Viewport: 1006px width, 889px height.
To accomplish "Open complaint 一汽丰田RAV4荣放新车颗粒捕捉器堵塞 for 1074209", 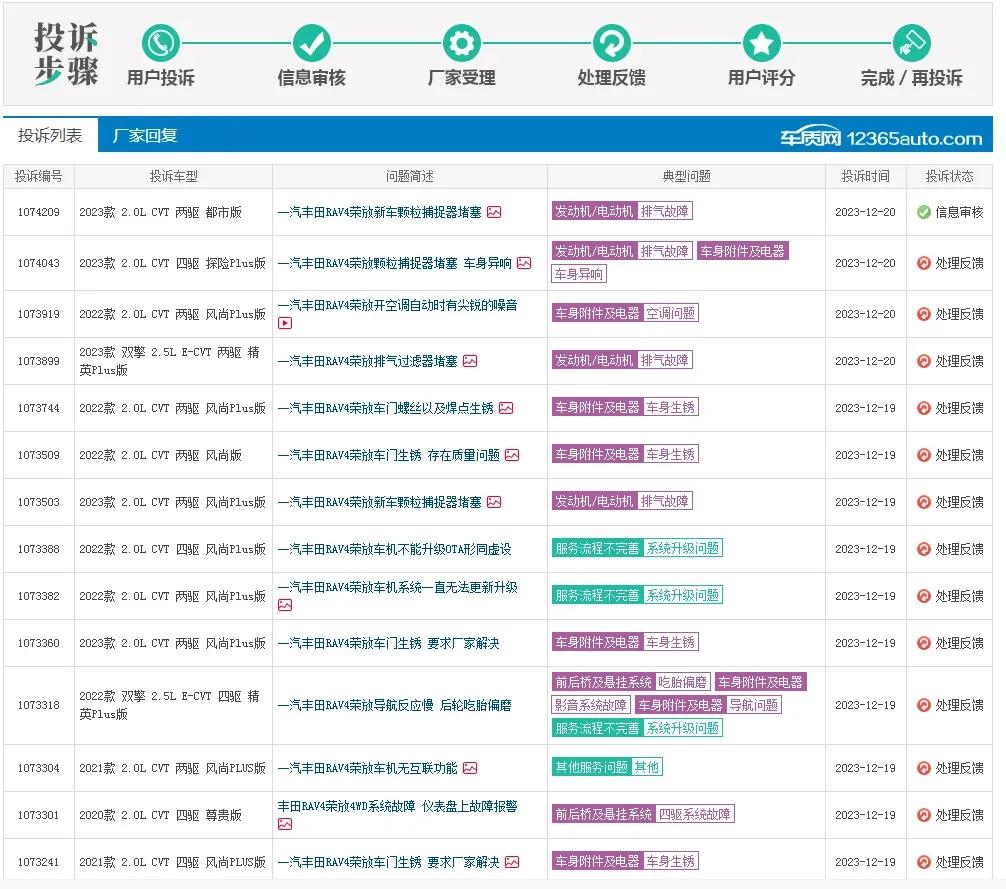I will pyautogui.click(x=380, y=212).
